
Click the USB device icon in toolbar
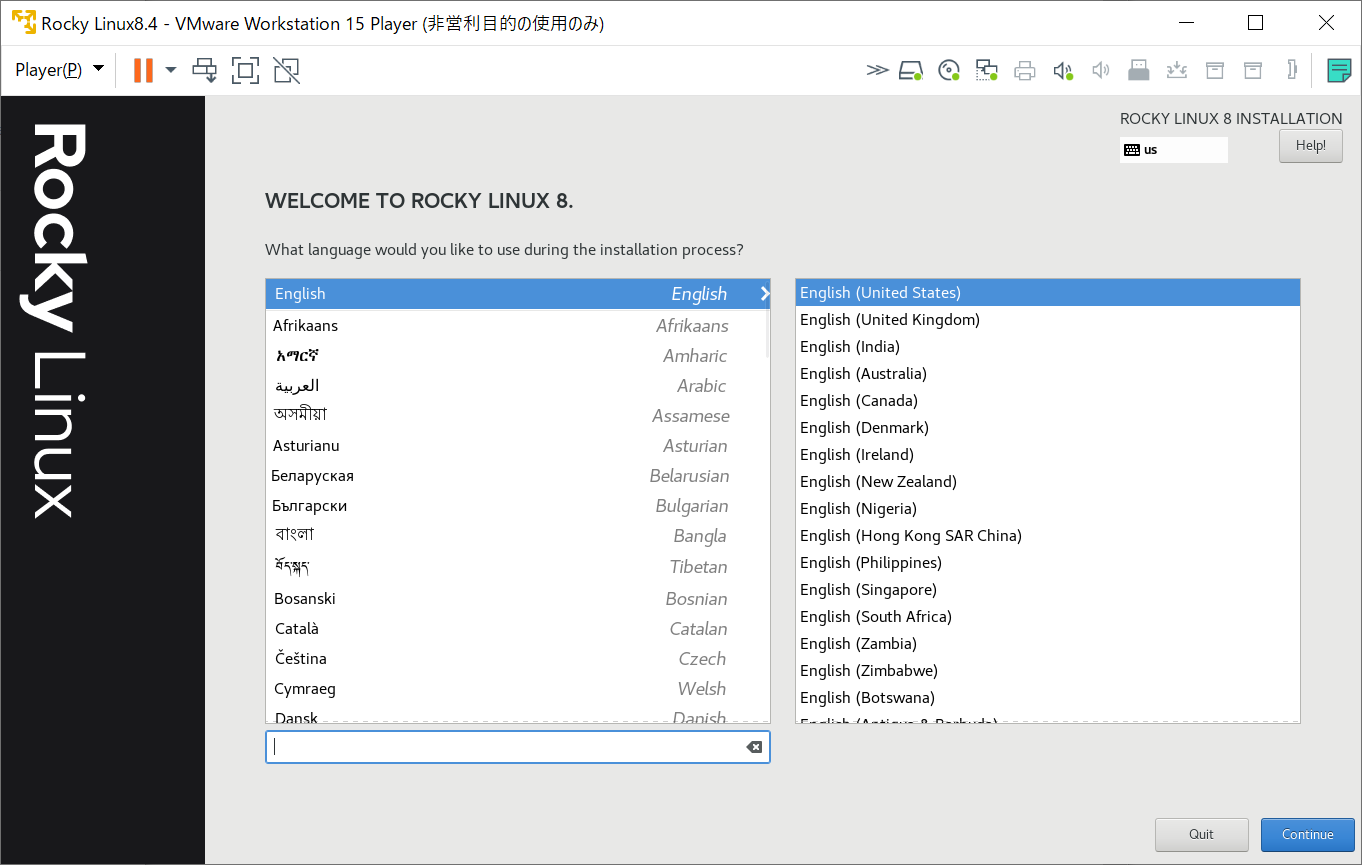click(1138, 70)
